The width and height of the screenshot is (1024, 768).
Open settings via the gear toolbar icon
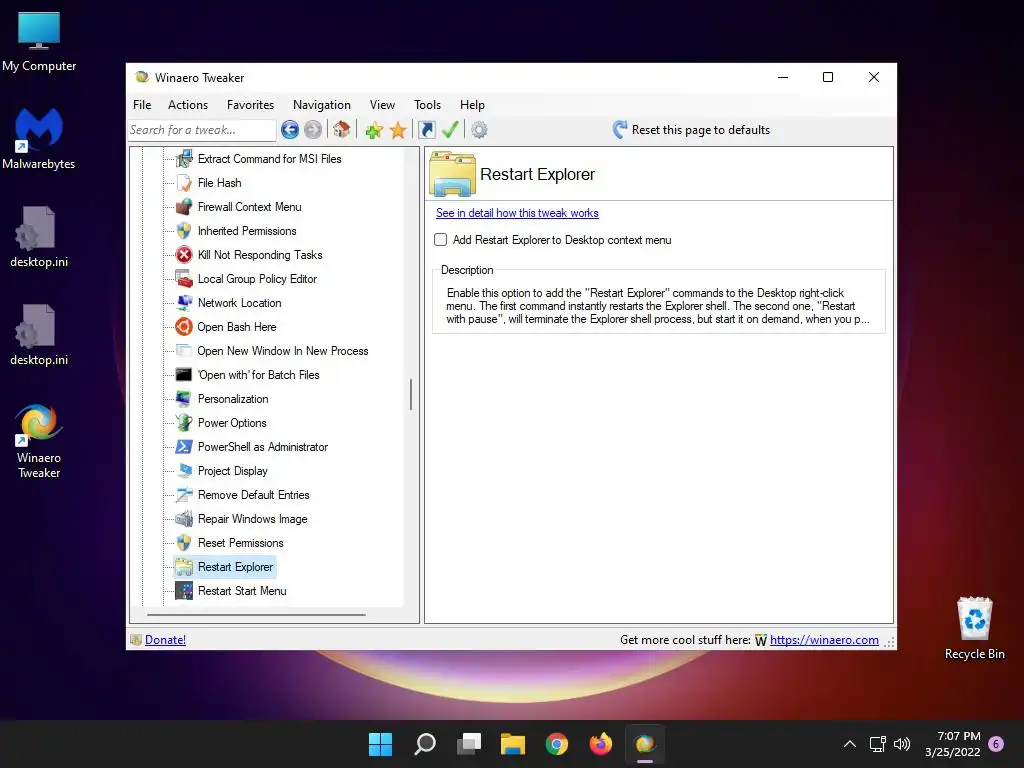point(479,130)
